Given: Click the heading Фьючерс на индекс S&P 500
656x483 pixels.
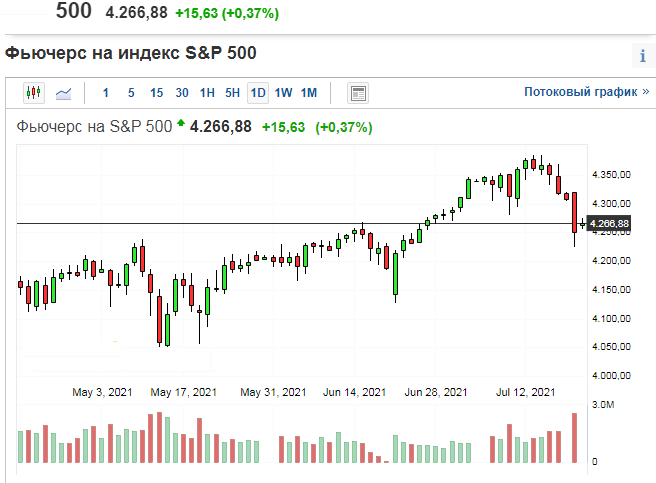Looking at the screenshot, I should click(x=131, y=53).
